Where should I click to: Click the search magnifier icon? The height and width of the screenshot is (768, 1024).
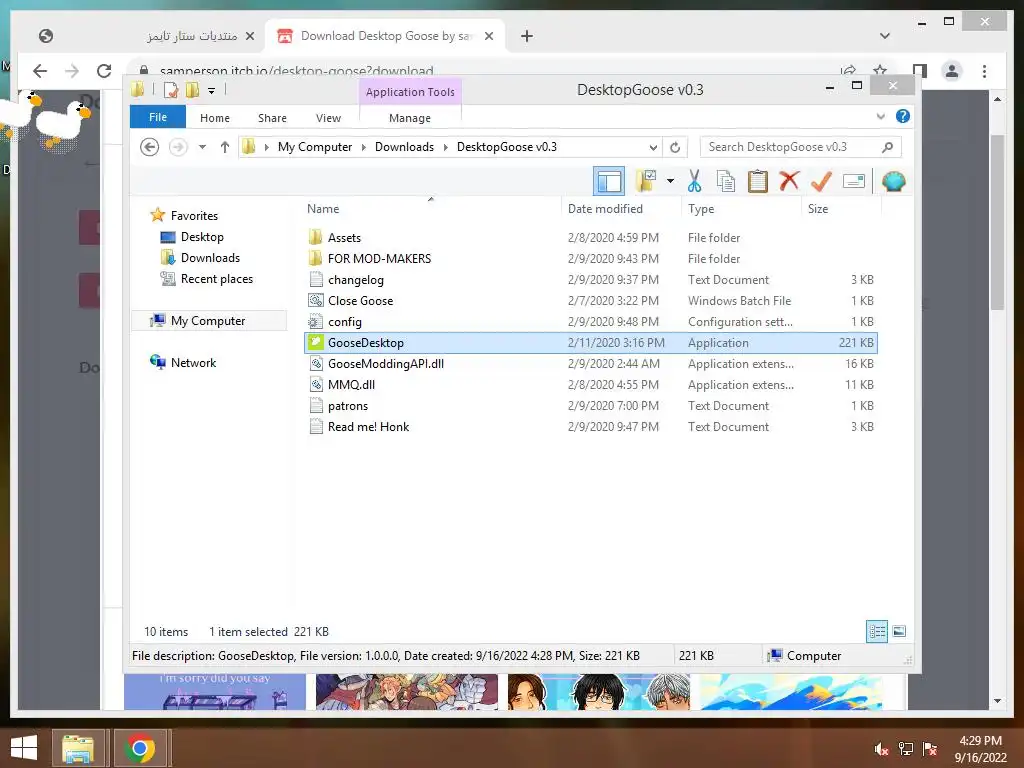[888, 147]
